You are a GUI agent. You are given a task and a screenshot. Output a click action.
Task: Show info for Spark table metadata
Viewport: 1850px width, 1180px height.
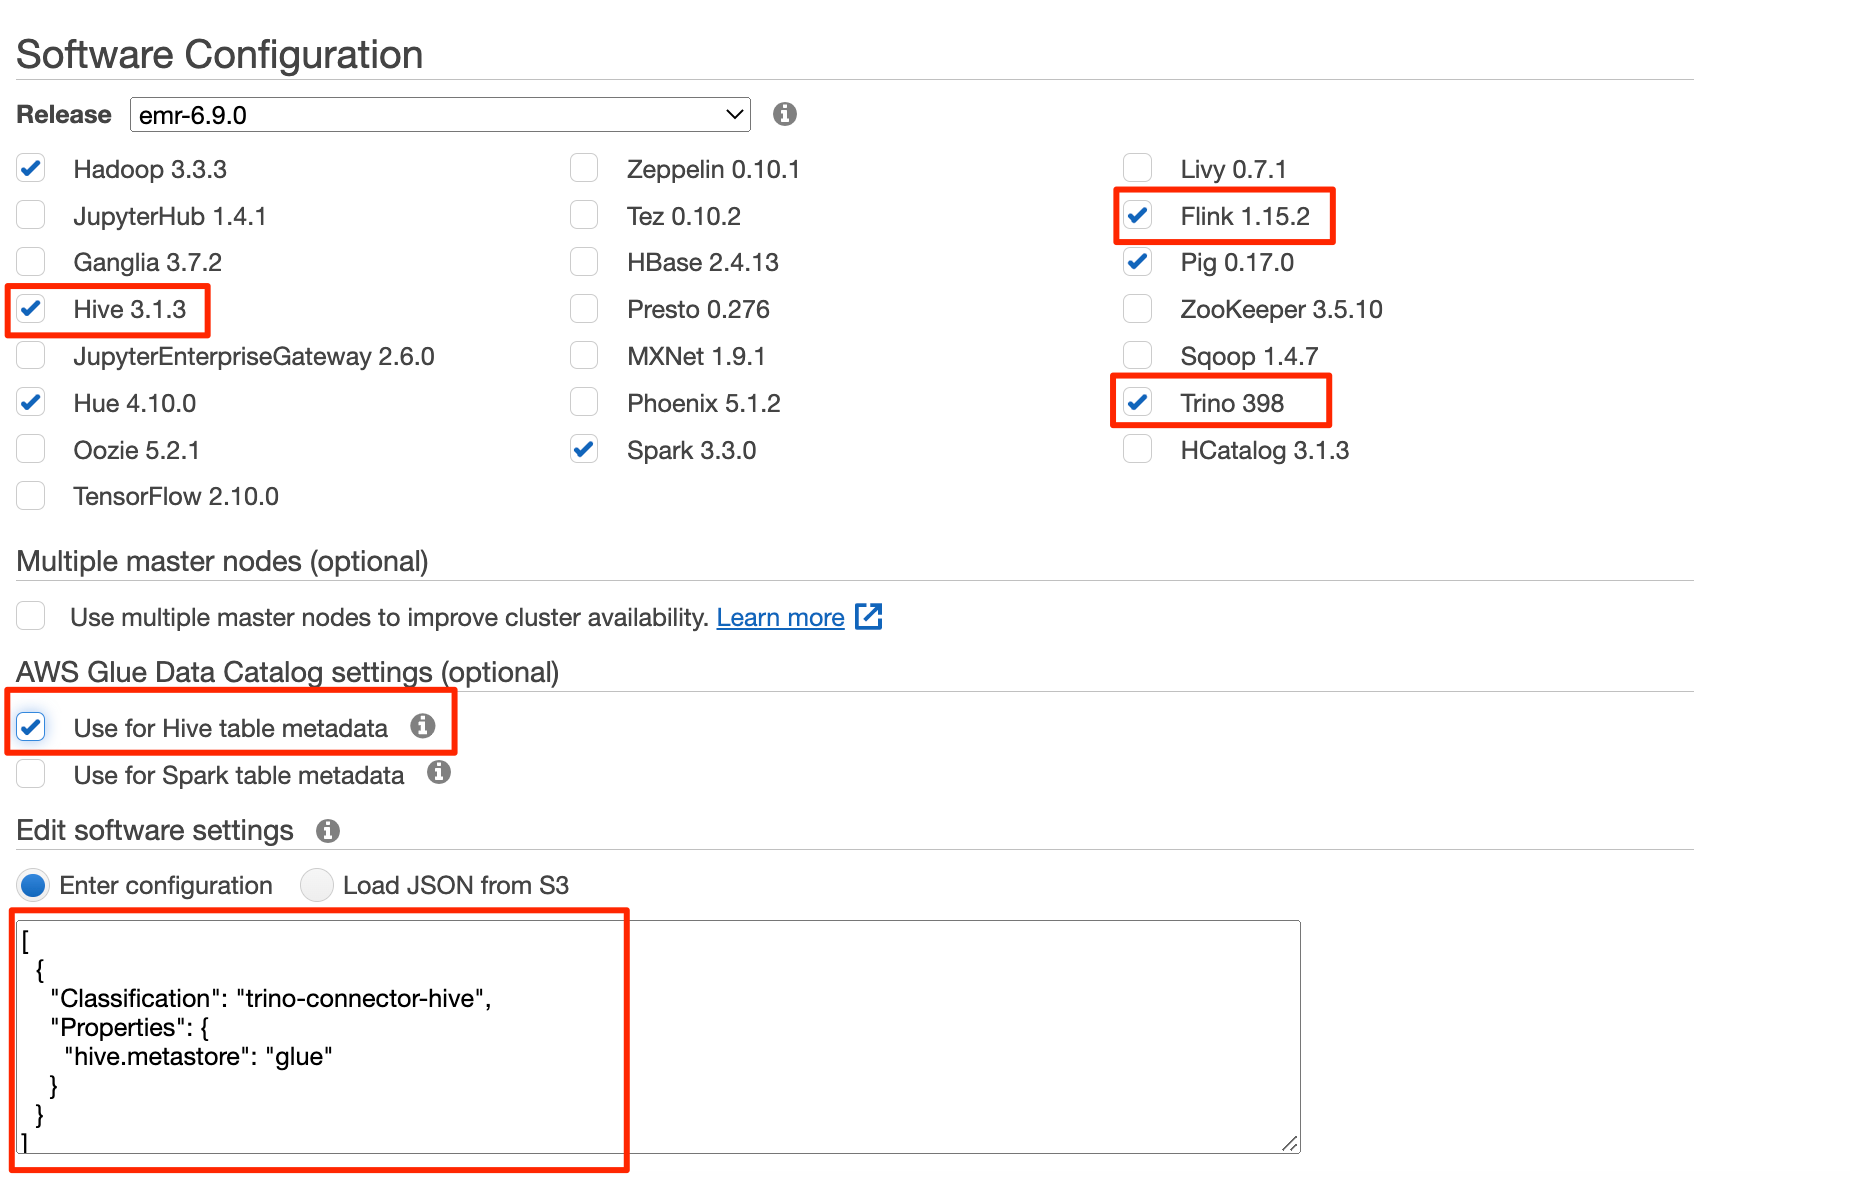[439, 772]
